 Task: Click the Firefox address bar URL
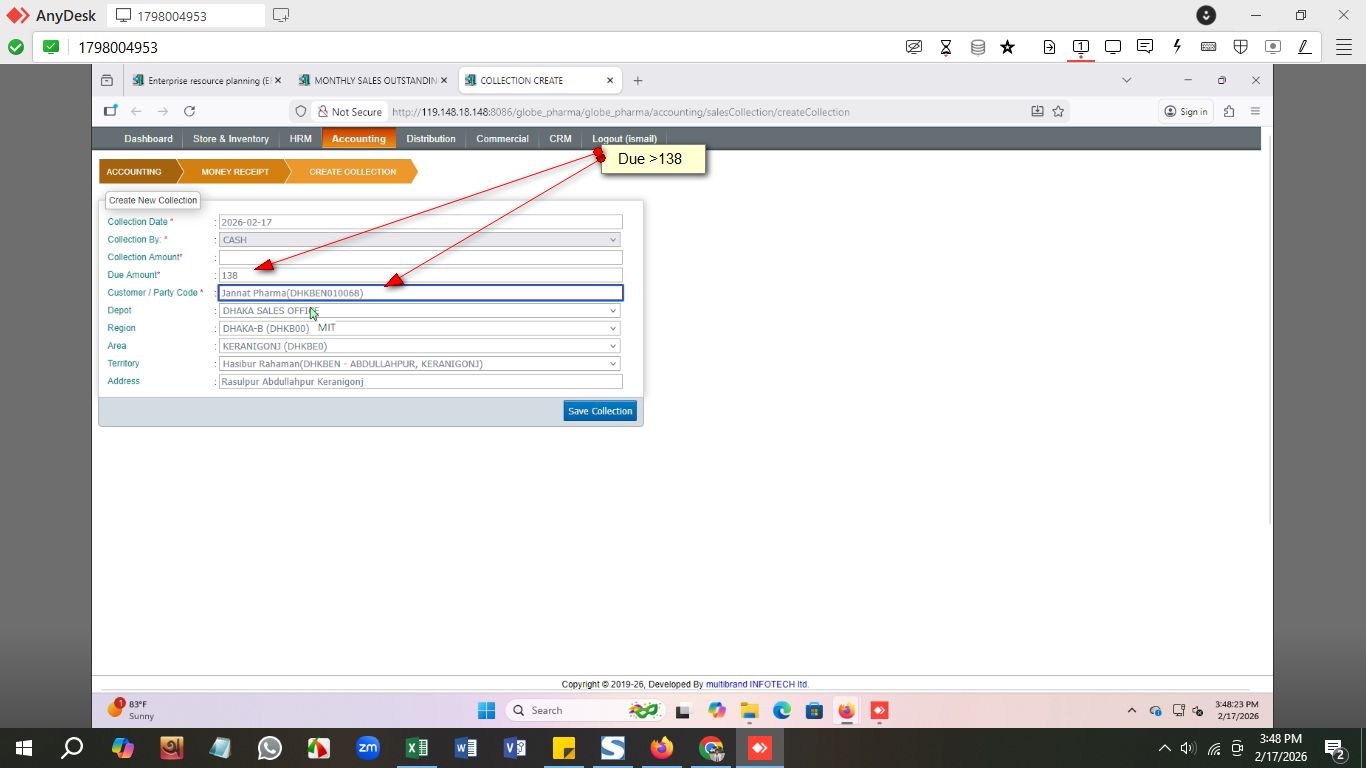[620, 112]
